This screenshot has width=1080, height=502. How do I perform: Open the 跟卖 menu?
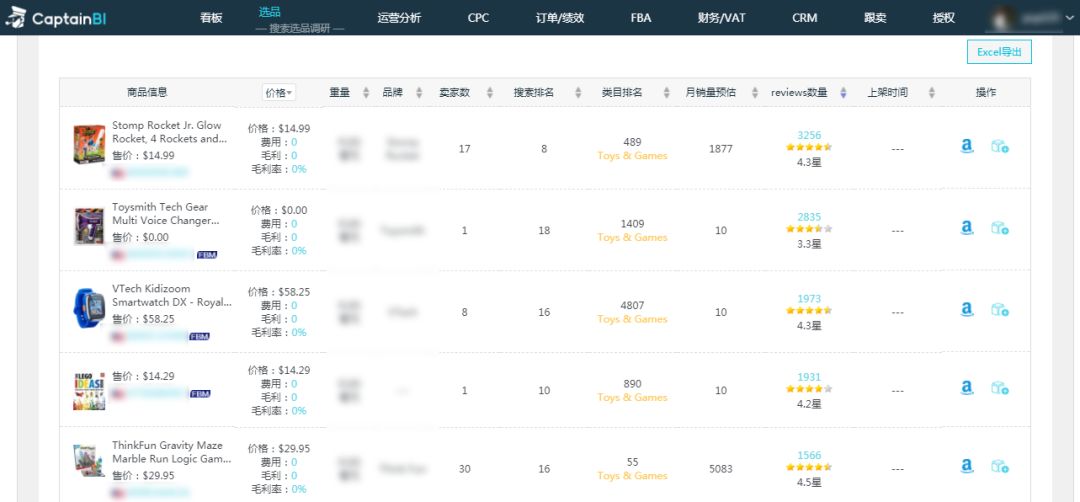click(875, 18)
